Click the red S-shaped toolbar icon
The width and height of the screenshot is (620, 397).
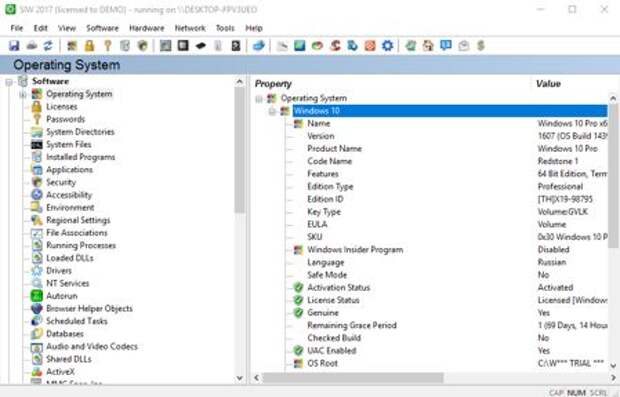[x=335, y=46]
